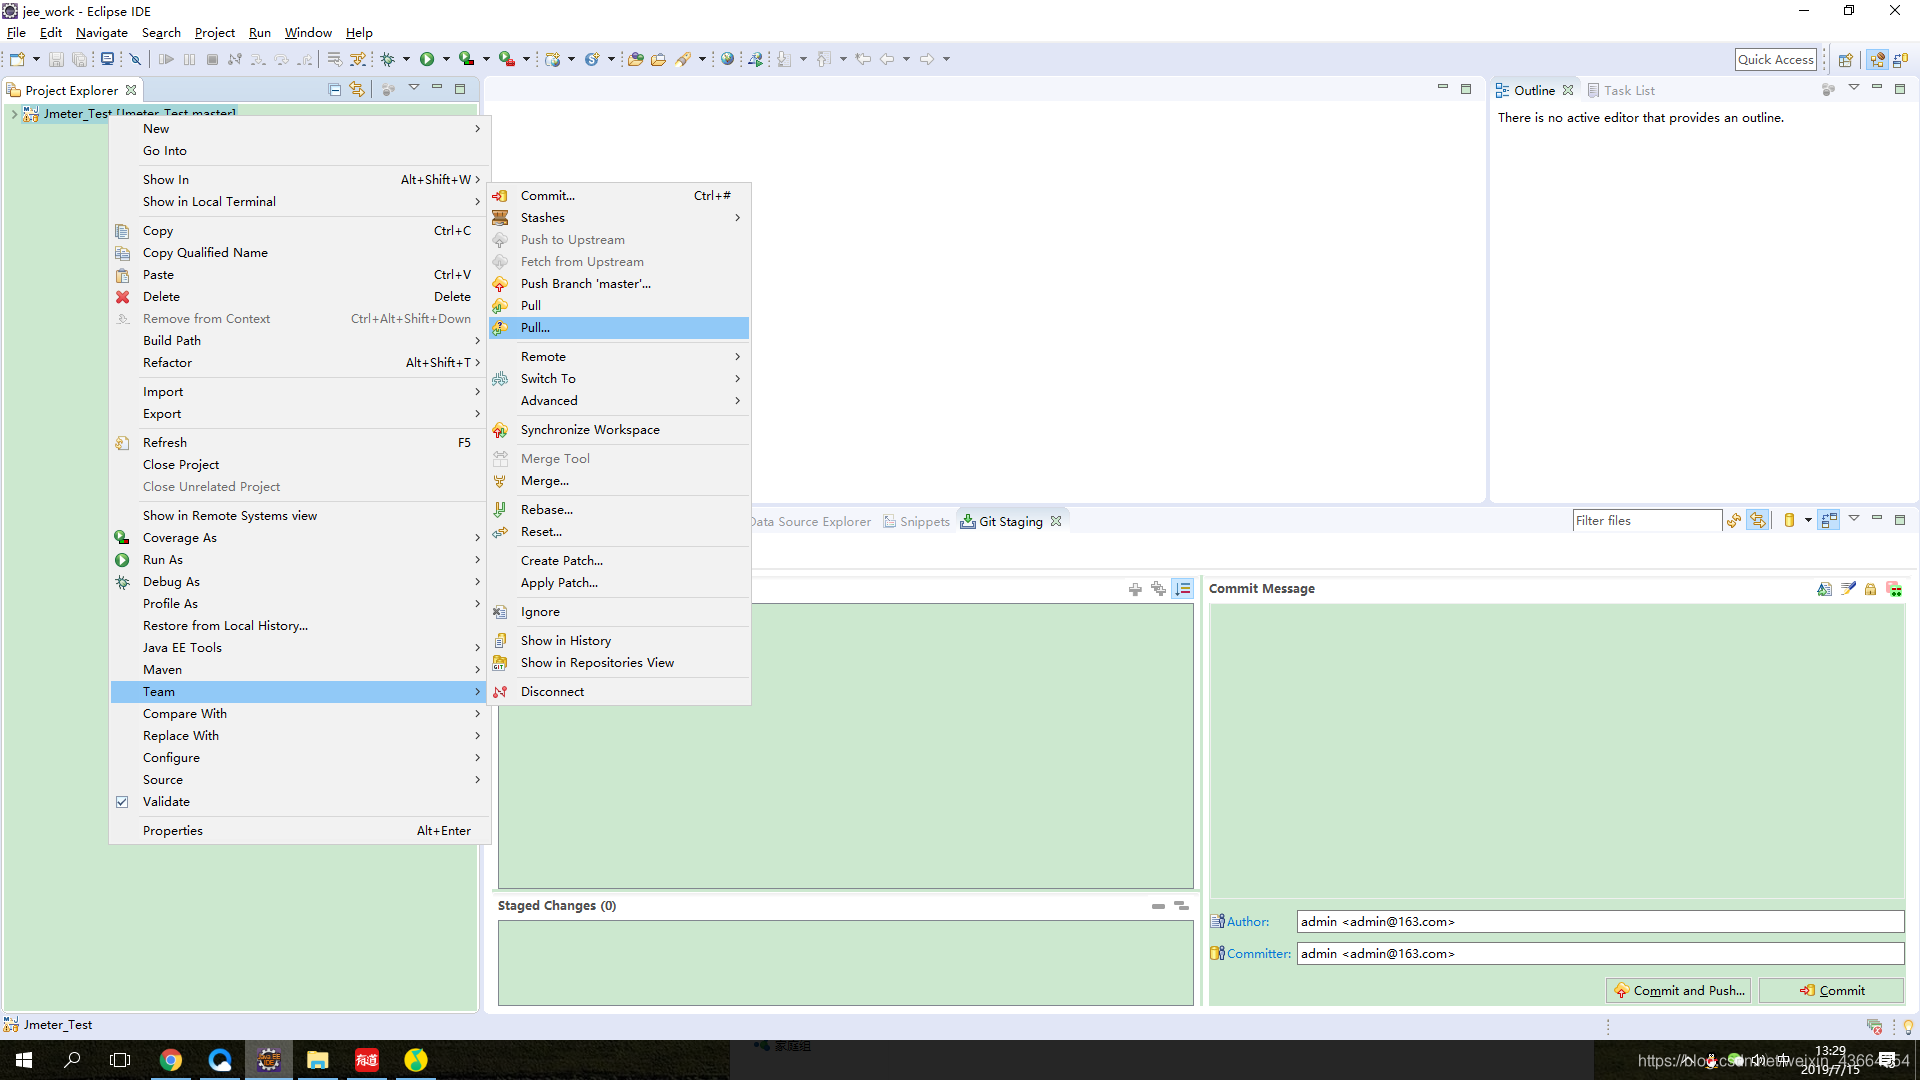Click the Open Web Browser globe icon

click(x=728, y=59)
